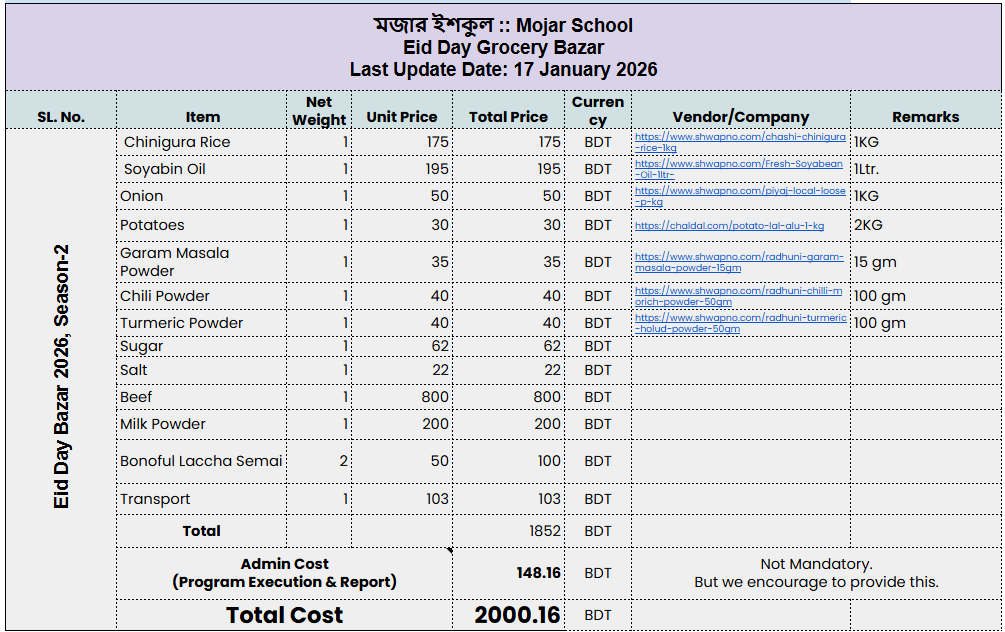Select the Remarks header cell
The height and width of the screenshot is (632, 1005).
coord(925,117)
